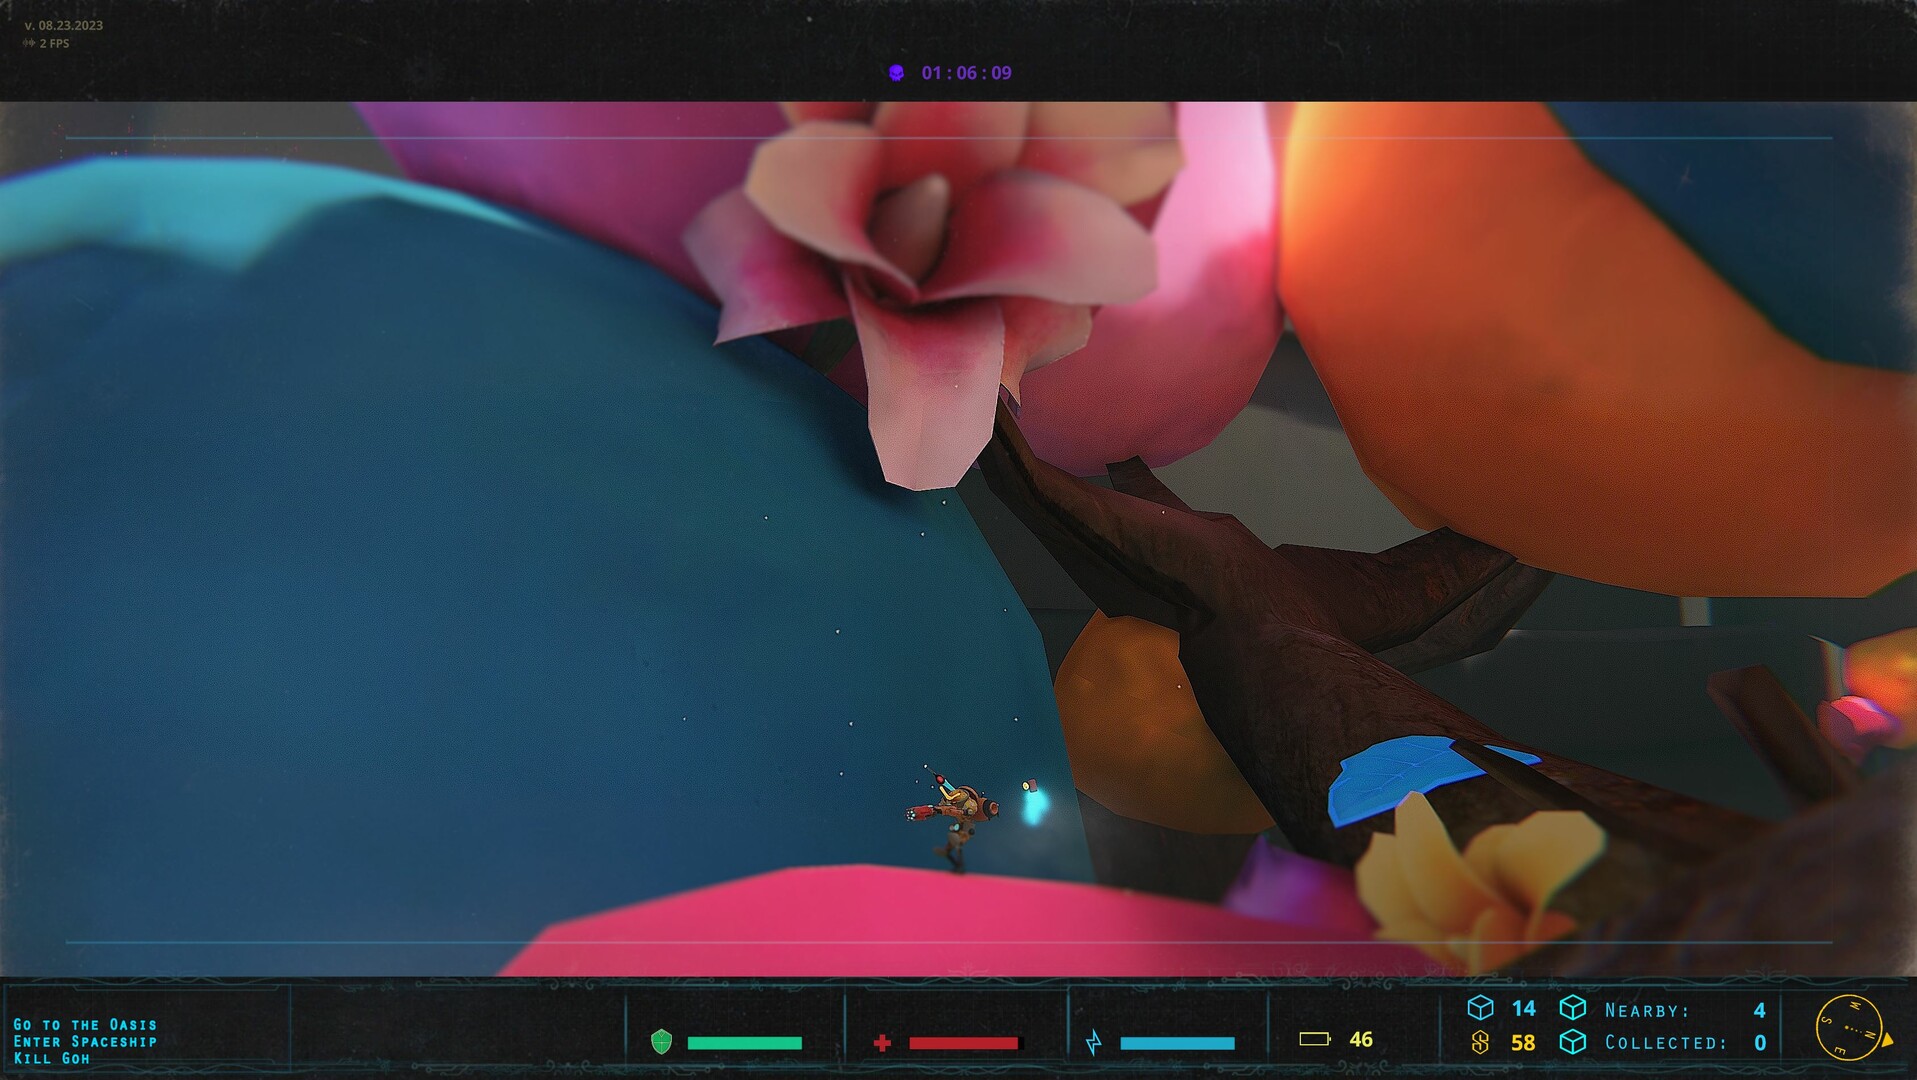
Task: Click the green armor bar
Action: (745, 1043)
